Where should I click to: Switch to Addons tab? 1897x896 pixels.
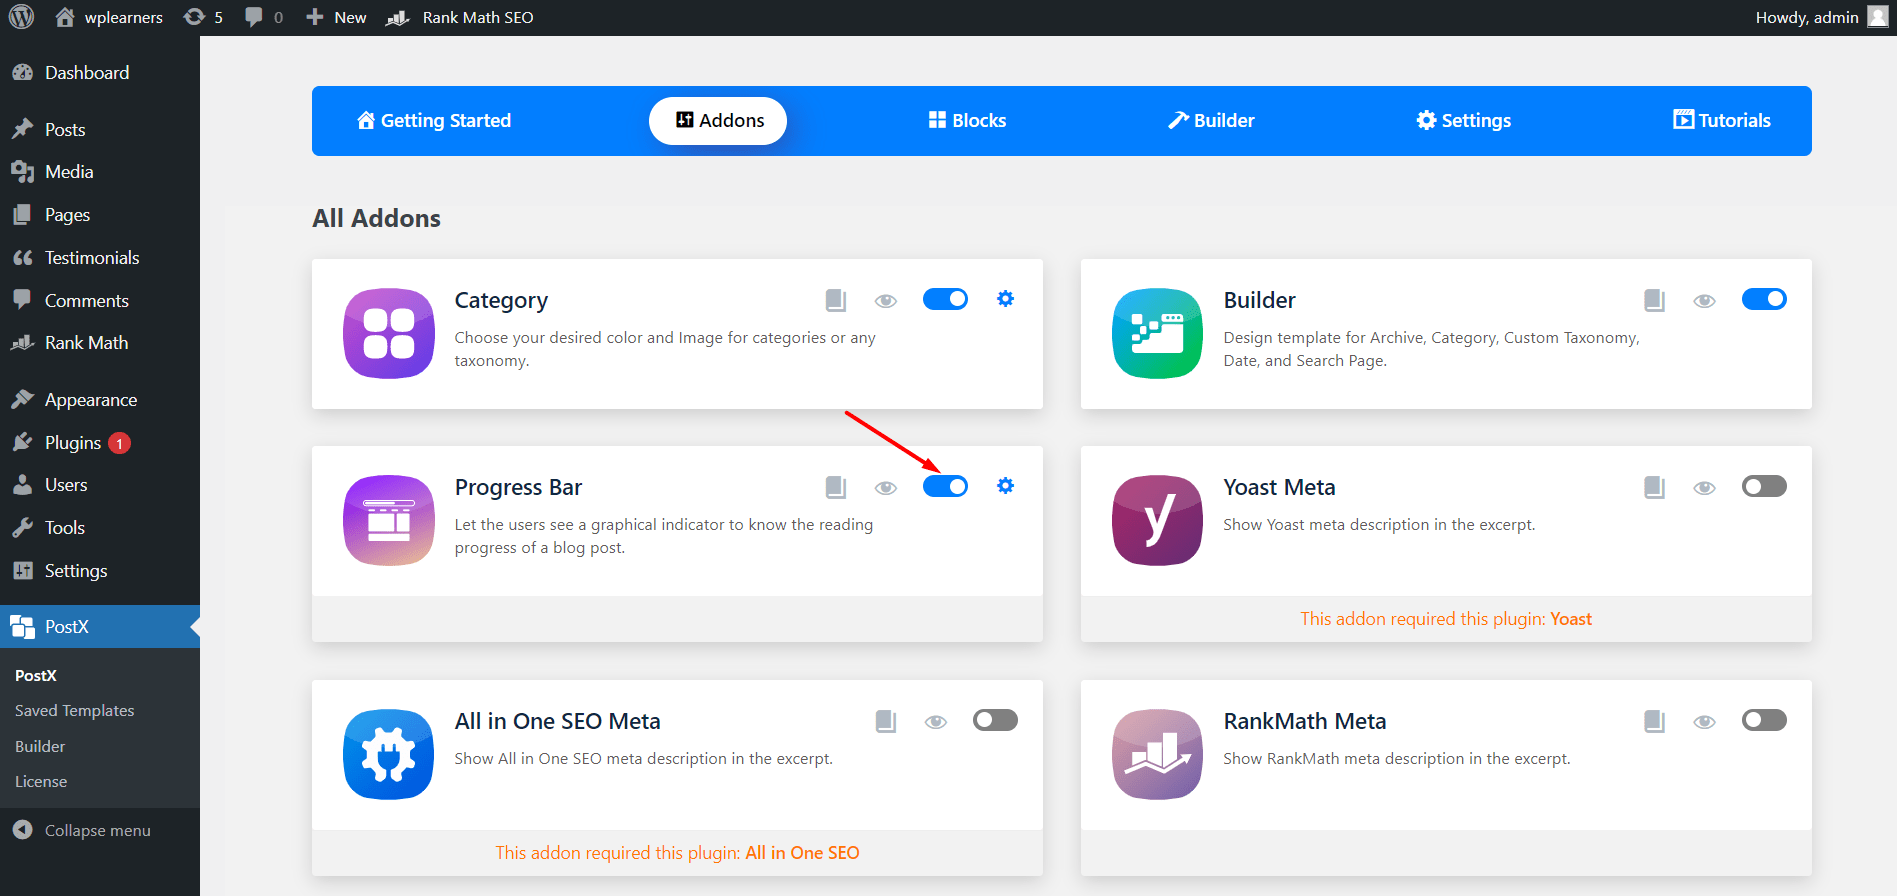[718, 121]
